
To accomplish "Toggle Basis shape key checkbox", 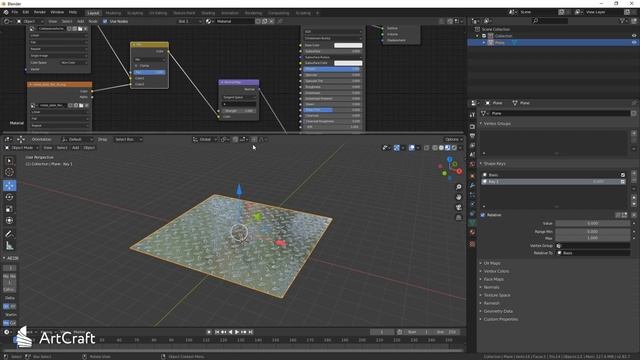I will (623, 175).
